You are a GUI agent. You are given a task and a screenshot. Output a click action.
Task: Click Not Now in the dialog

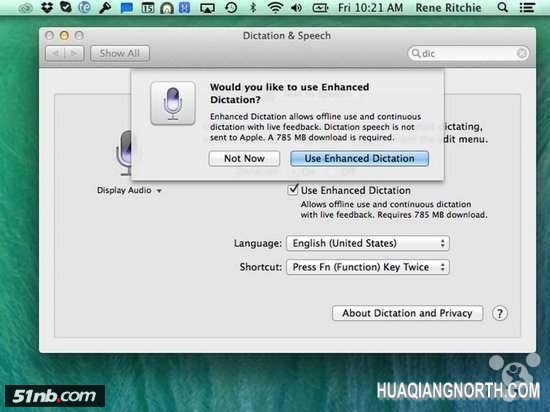coord(244,158)
